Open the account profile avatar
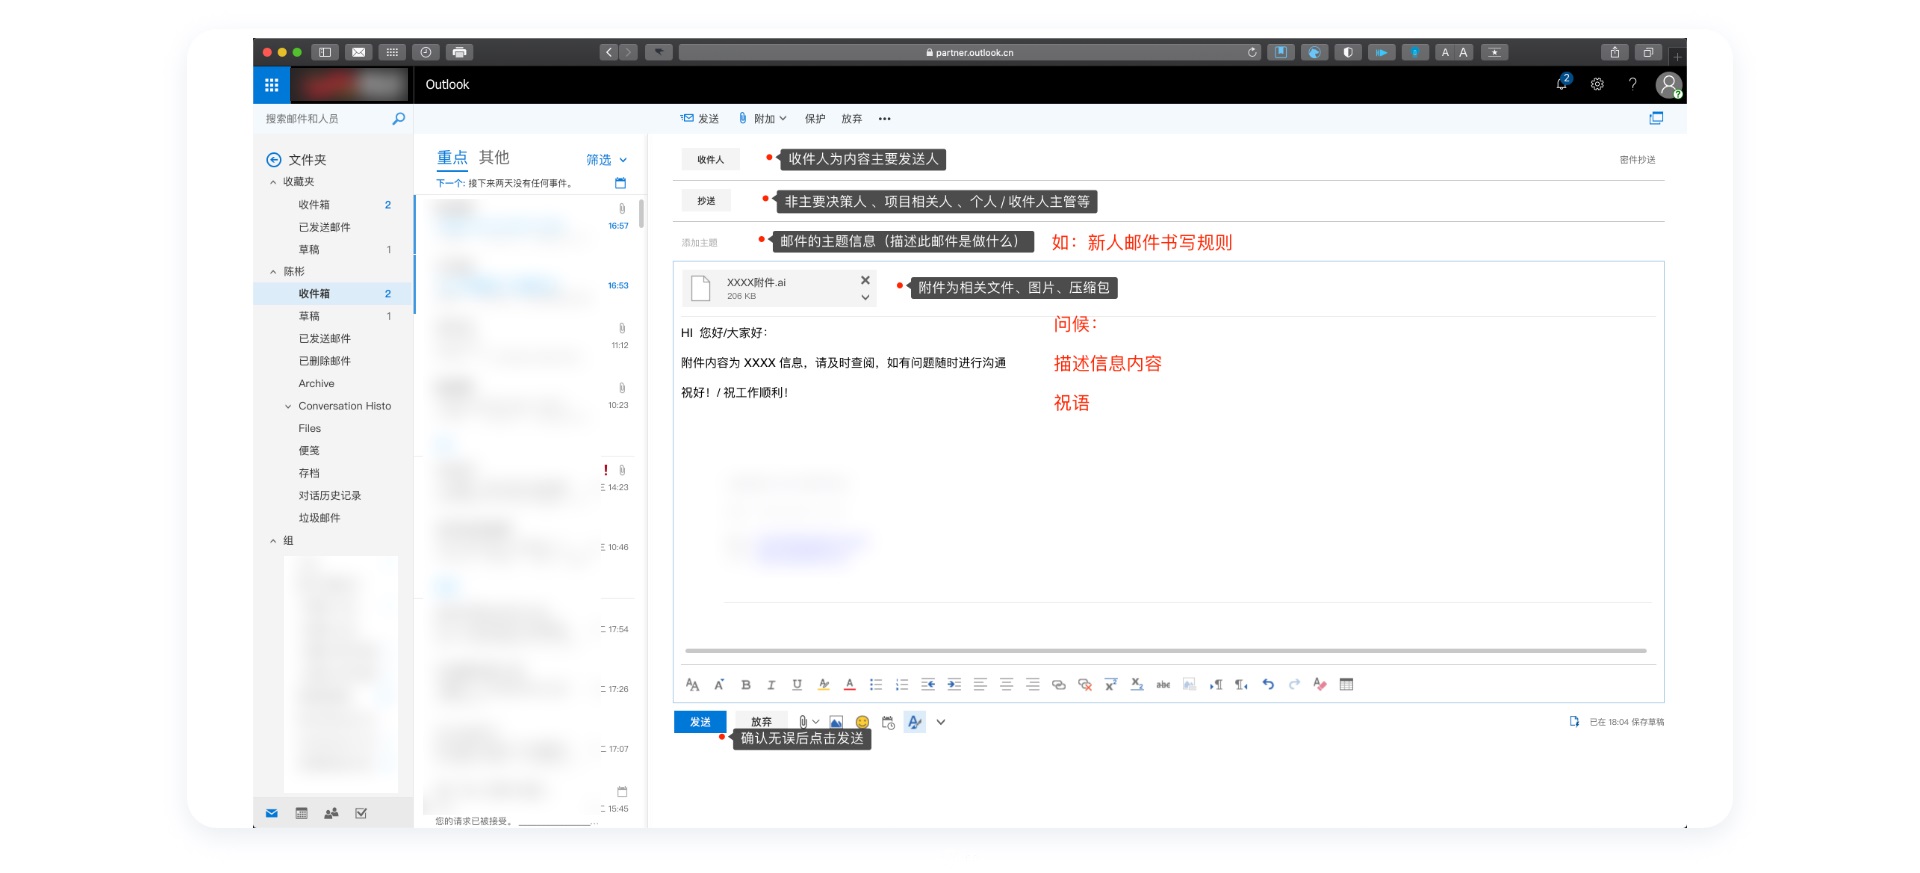 pos(1668,85)
